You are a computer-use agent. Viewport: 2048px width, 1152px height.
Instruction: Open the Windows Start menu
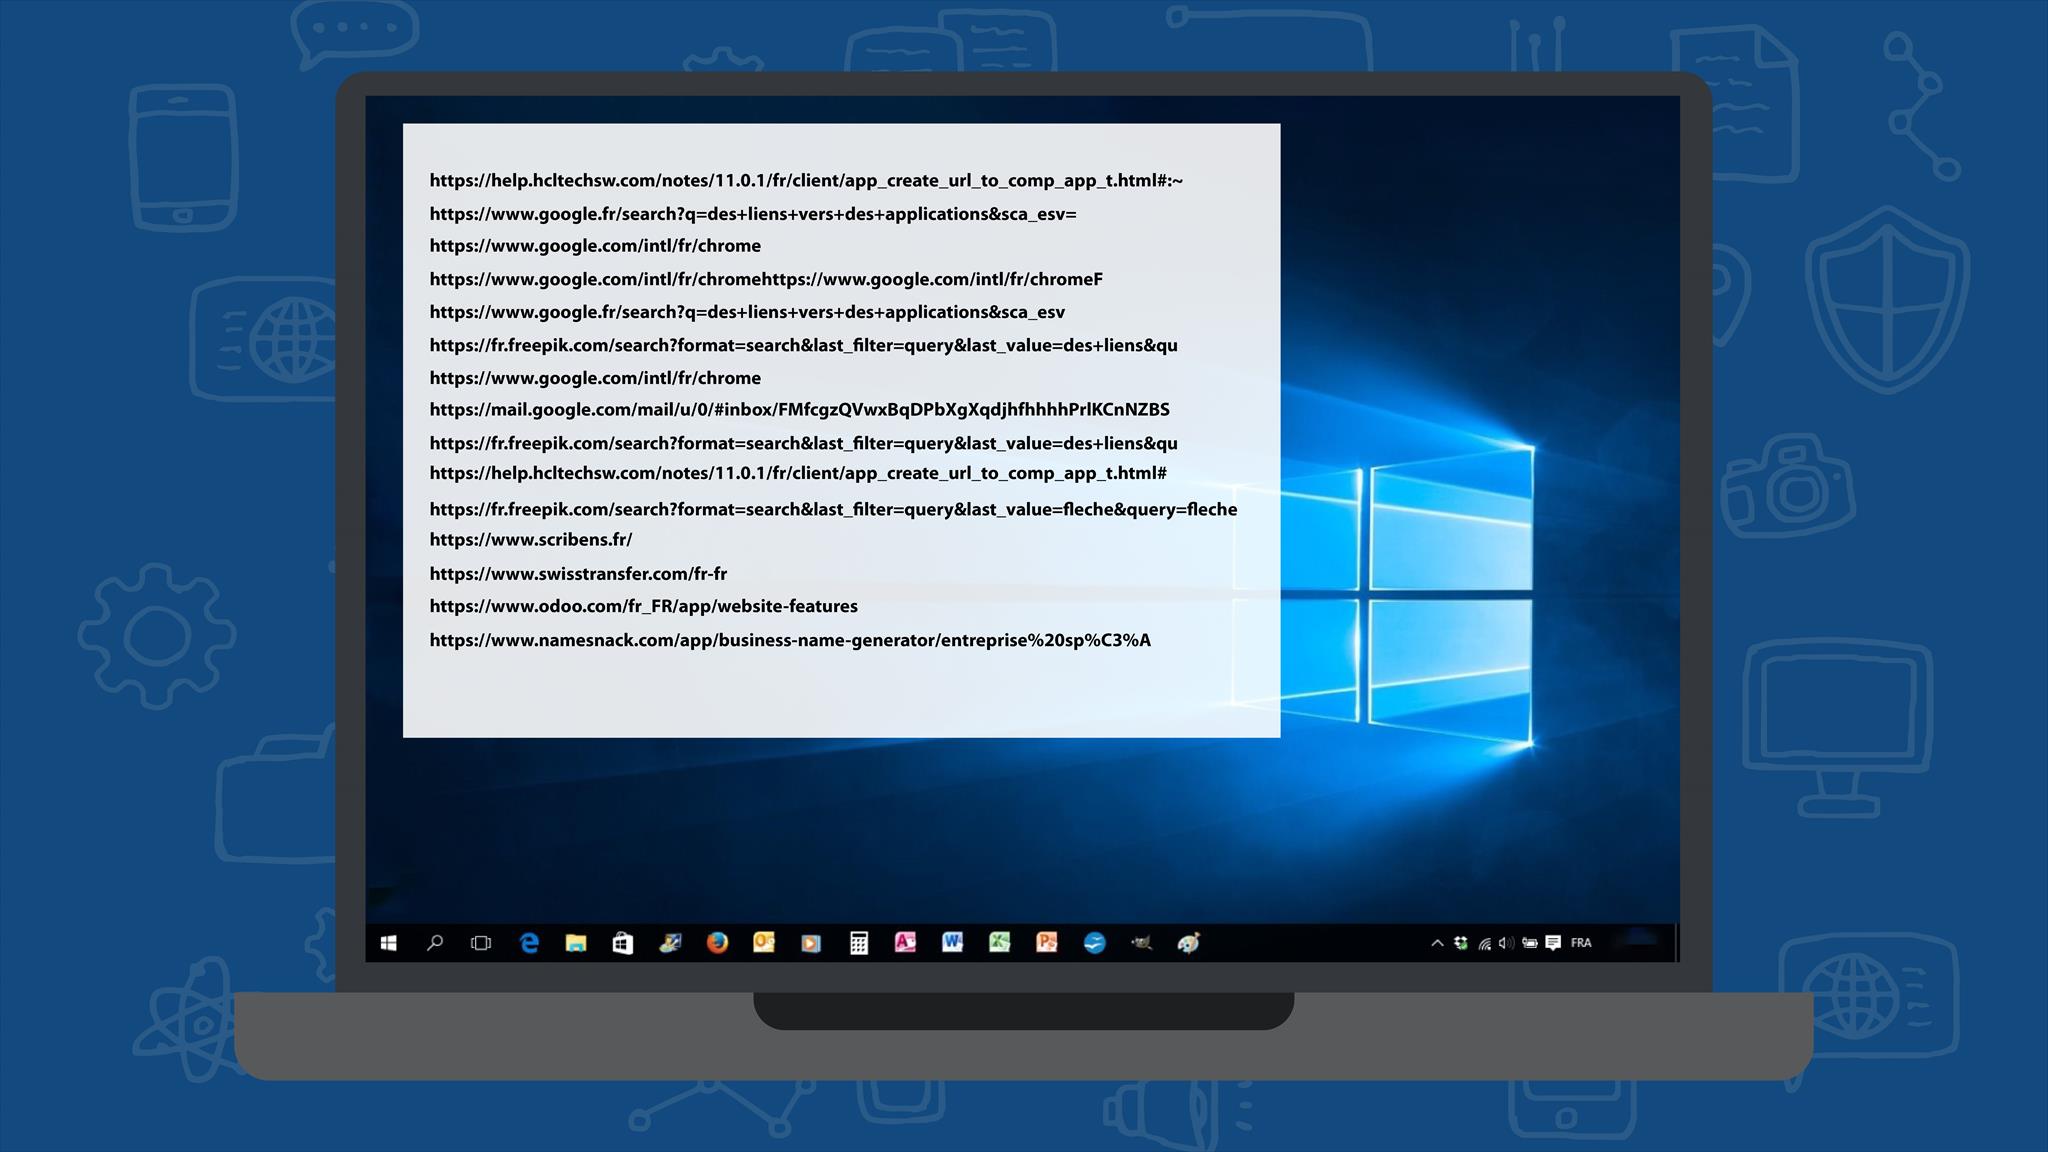pyautogui.click(x=389, y=943)
